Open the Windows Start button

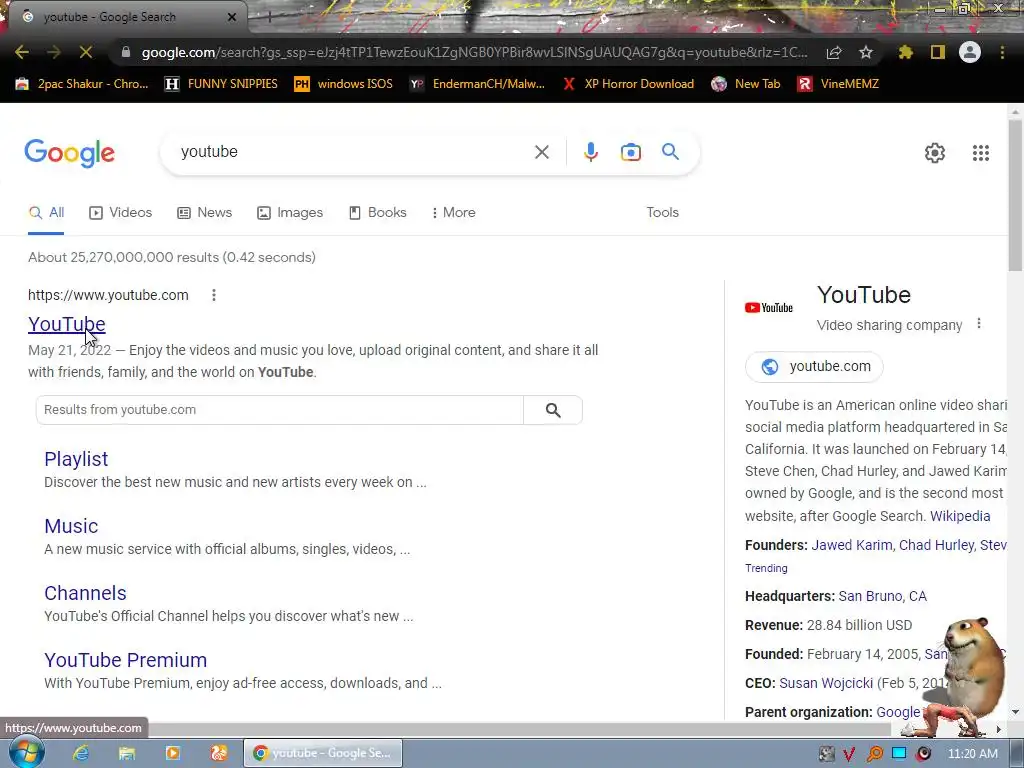(x=26, y=752)
